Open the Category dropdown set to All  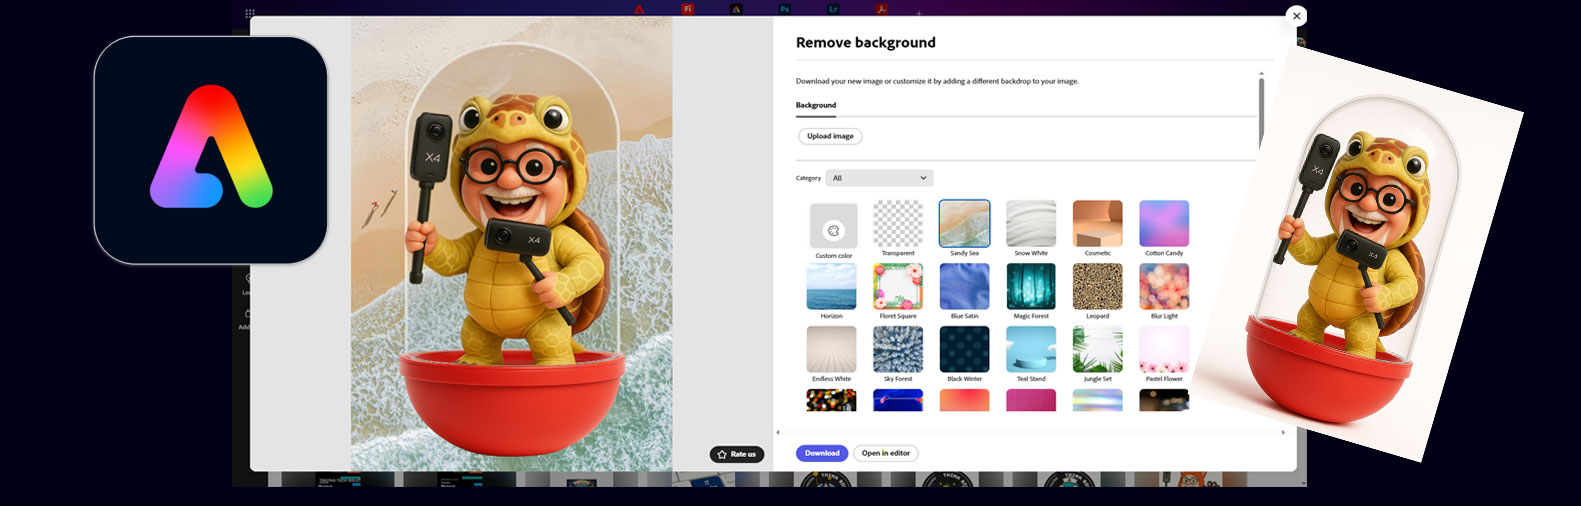tap(881, 178)
